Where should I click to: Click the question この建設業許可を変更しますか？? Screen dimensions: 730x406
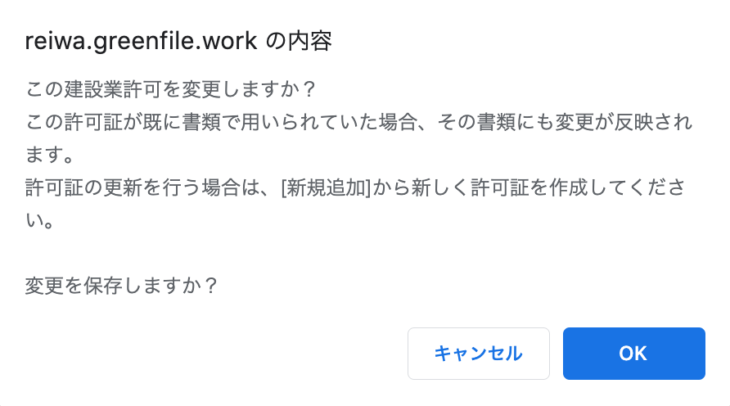(x=171, y=89)
